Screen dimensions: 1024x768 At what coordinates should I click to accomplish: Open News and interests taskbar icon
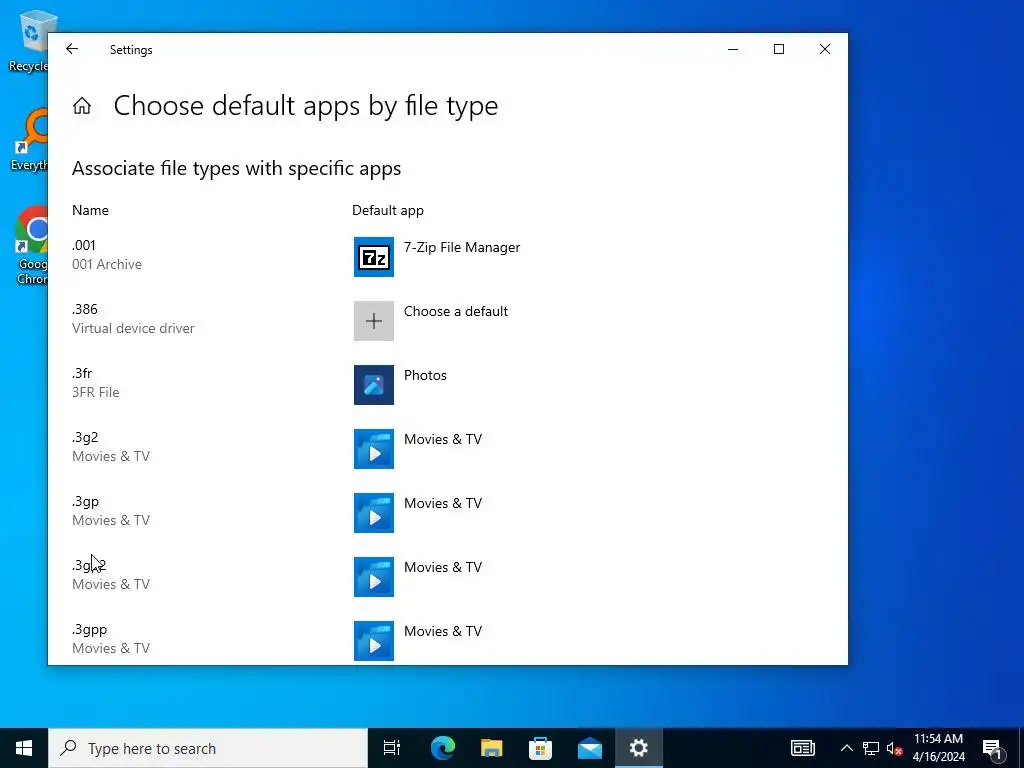click(803, 748)
